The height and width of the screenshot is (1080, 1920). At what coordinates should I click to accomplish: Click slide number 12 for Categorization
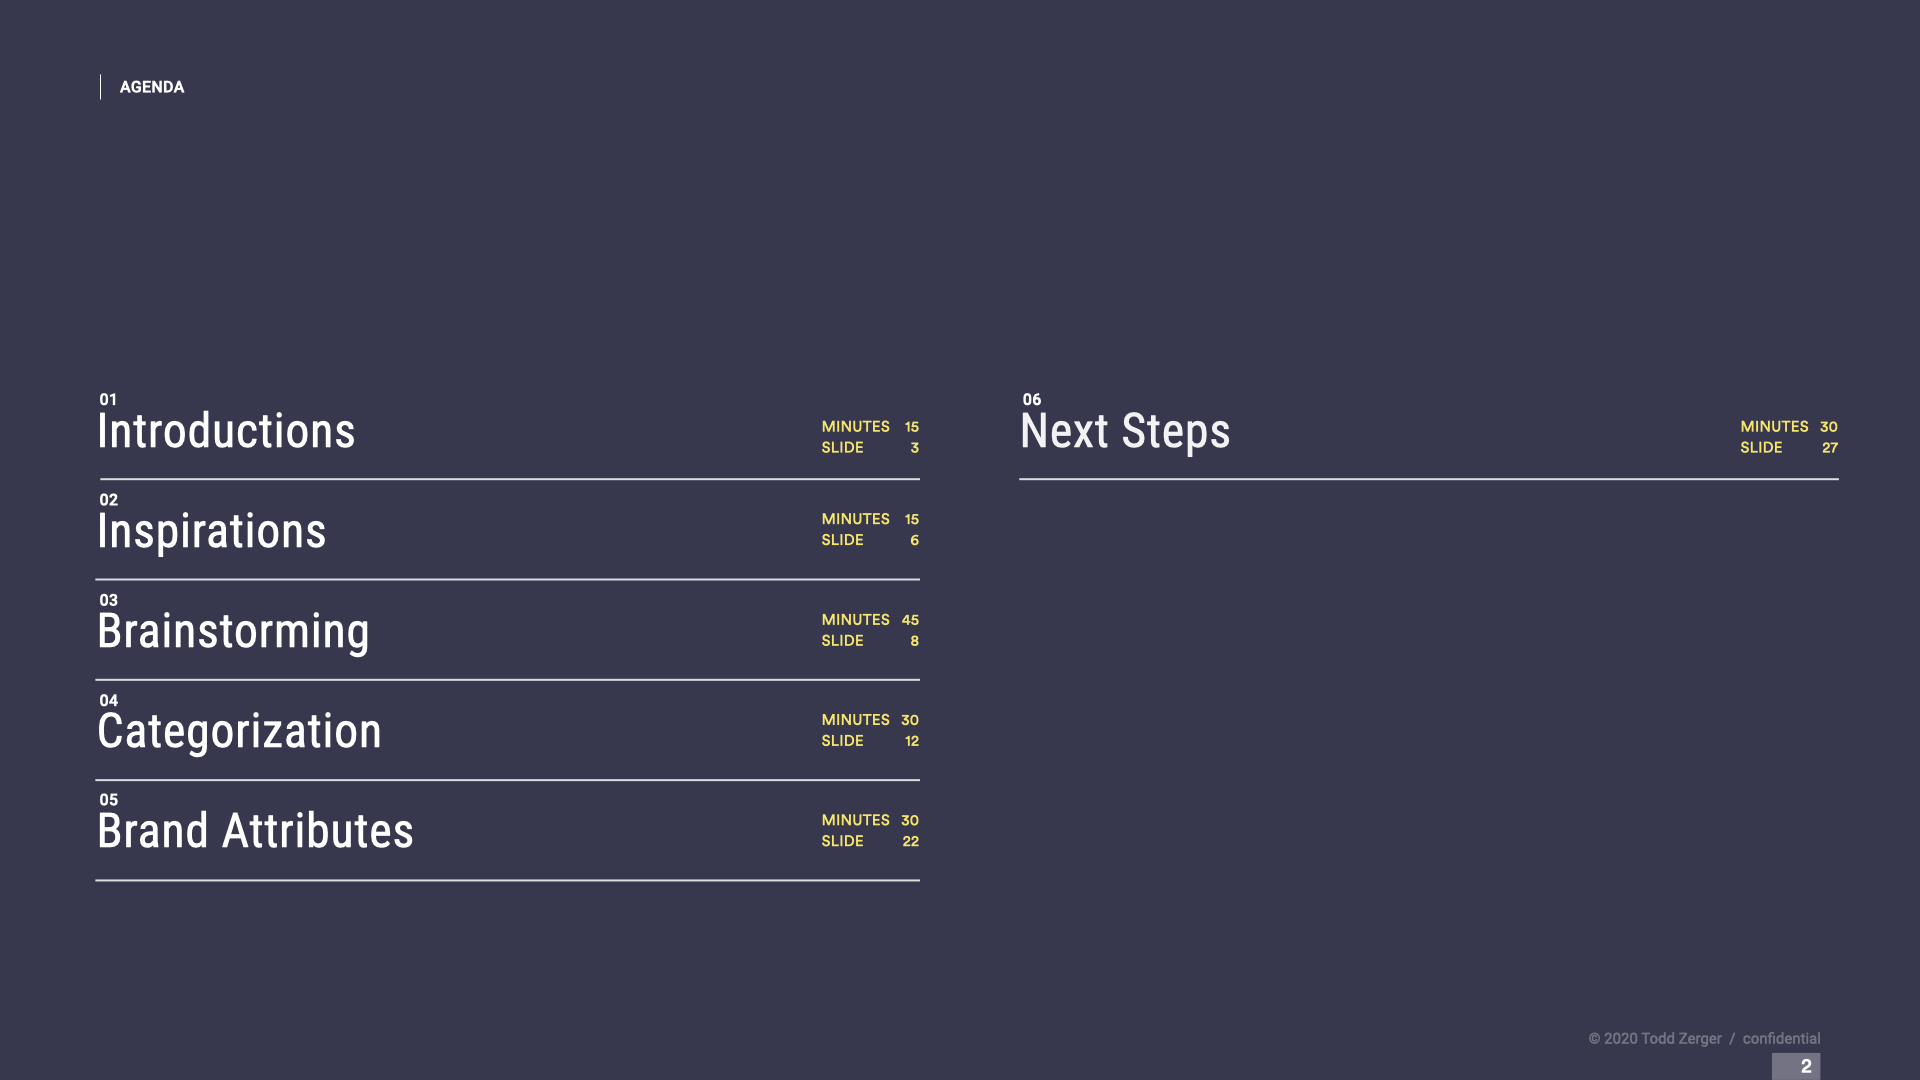[x=911, y=741]
